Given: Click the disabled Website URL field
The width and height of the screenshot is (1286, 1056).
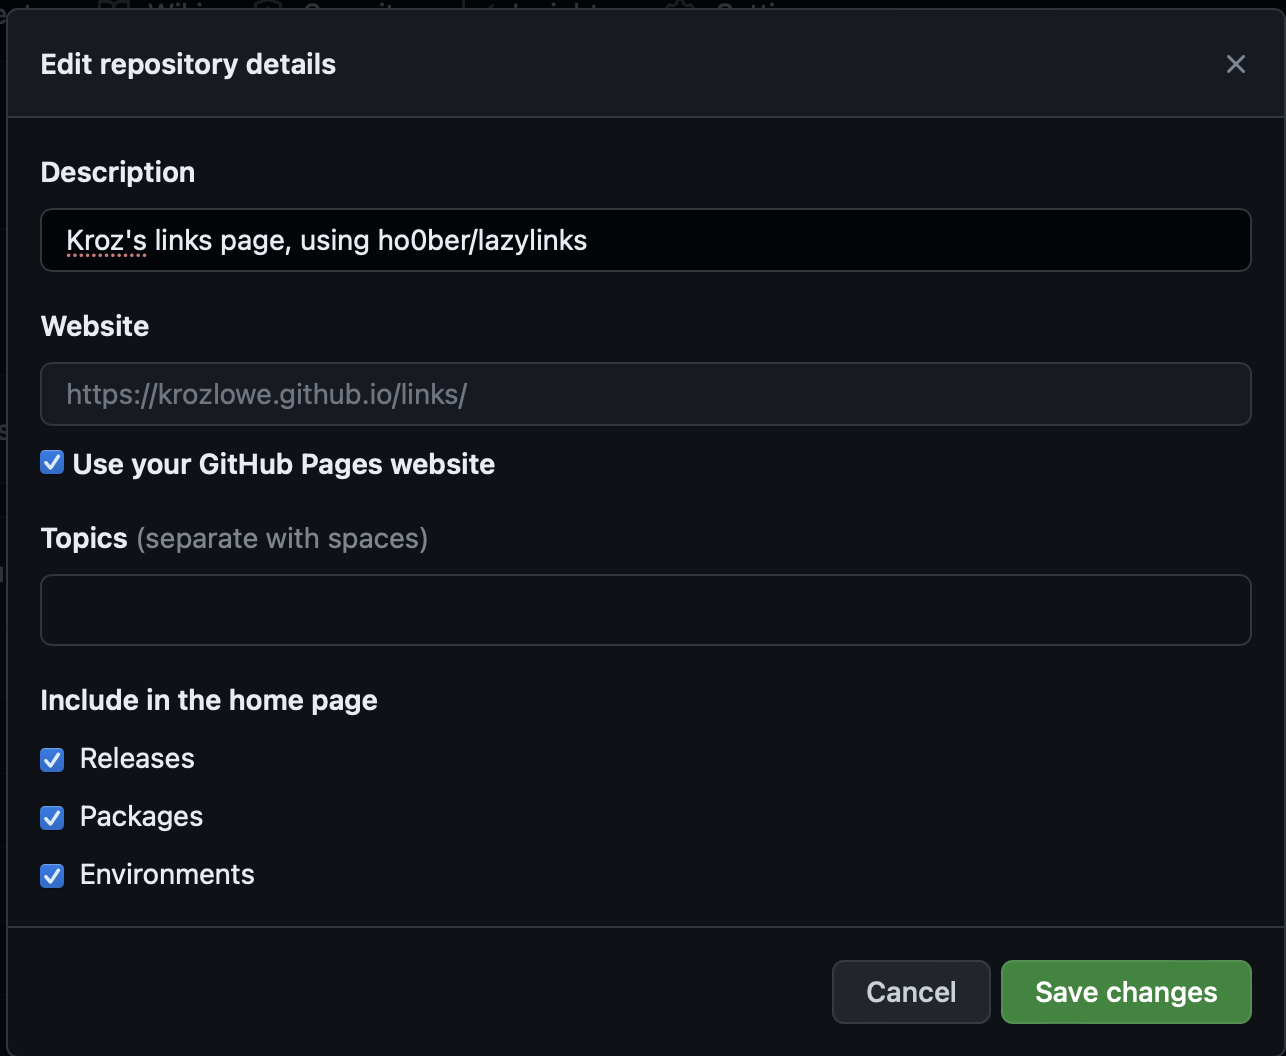Looking at the screenshot, I should 645,394.
